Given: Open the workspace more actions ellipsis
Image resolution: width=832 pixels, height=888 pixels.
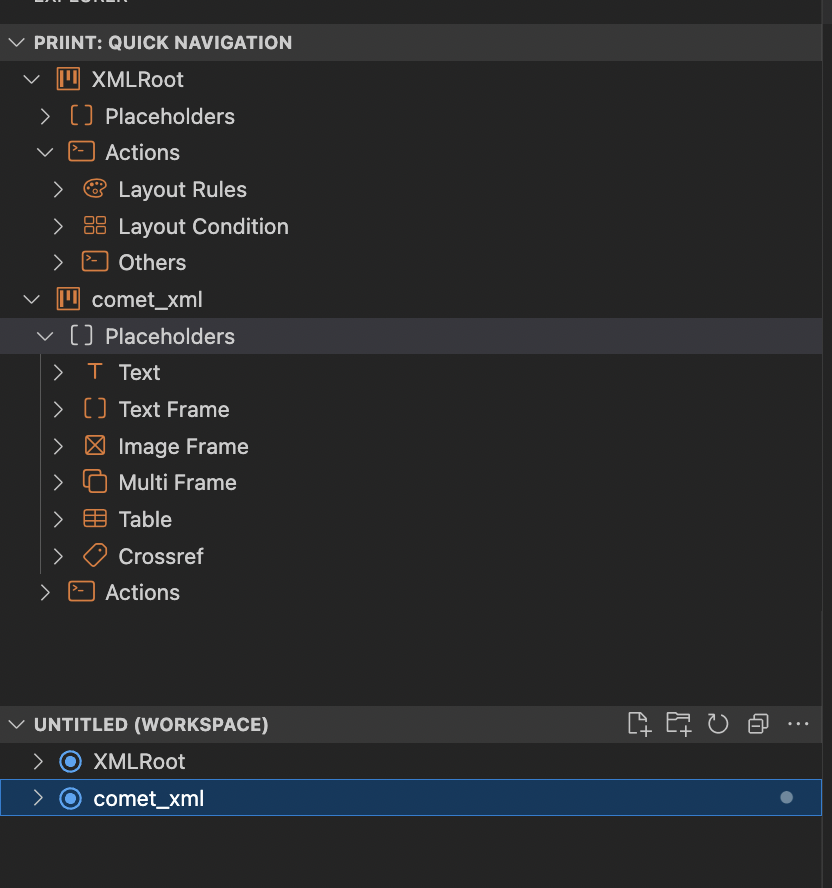Looking at the screenshot, I should click(798, 724).
